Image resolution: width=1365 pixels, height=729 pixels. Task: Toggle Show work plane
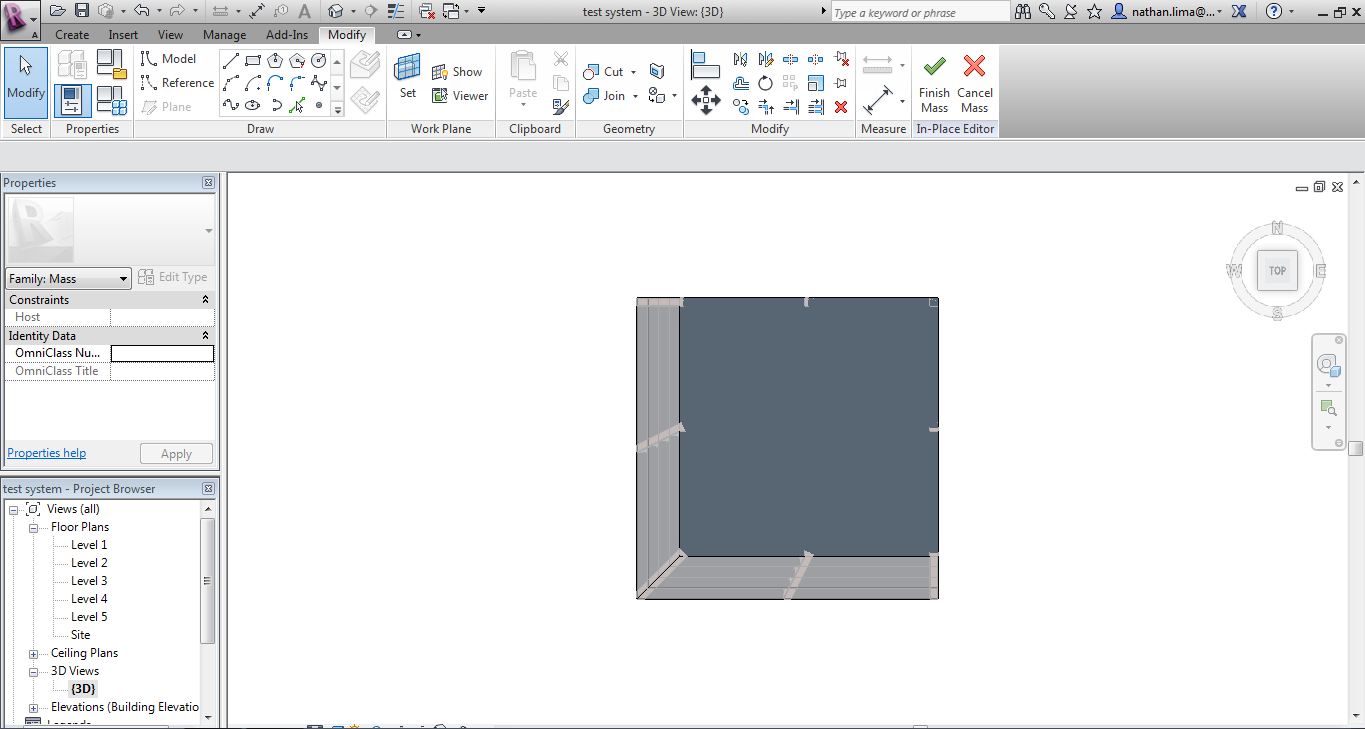click(456, 72)
